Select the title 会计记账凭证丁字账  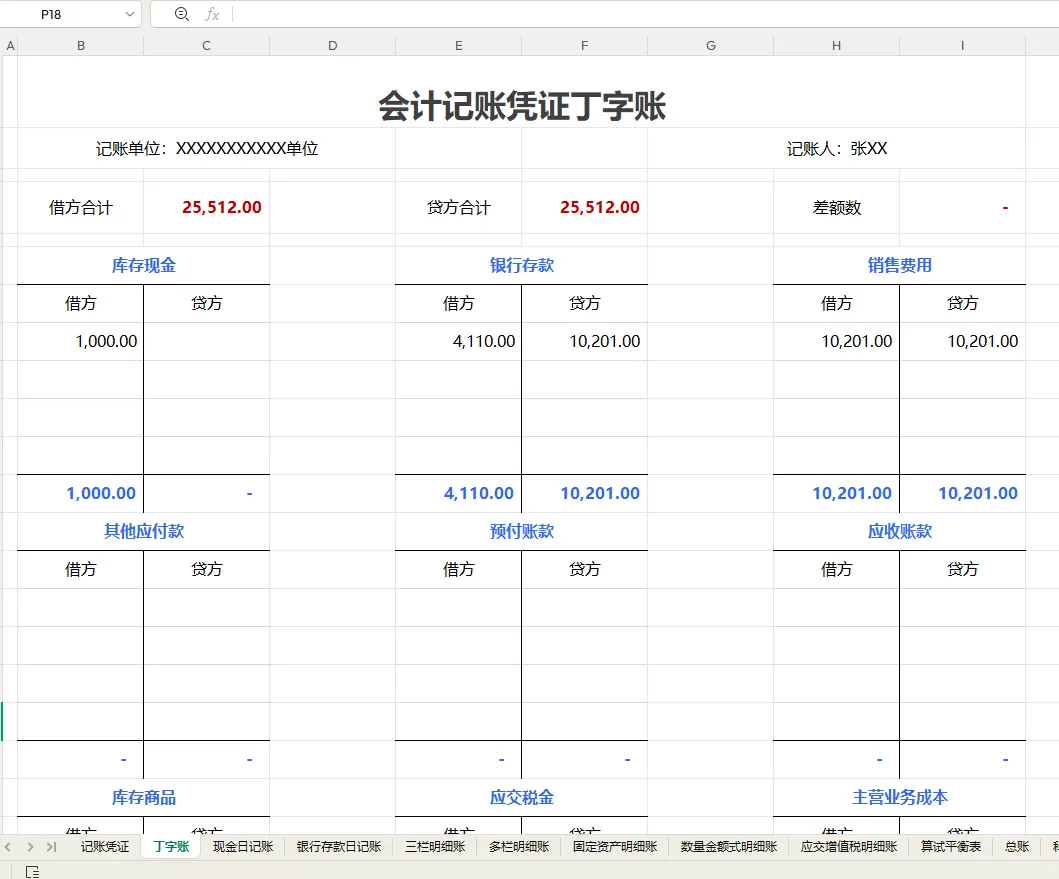pyautogui.click(x=521, y=106)
